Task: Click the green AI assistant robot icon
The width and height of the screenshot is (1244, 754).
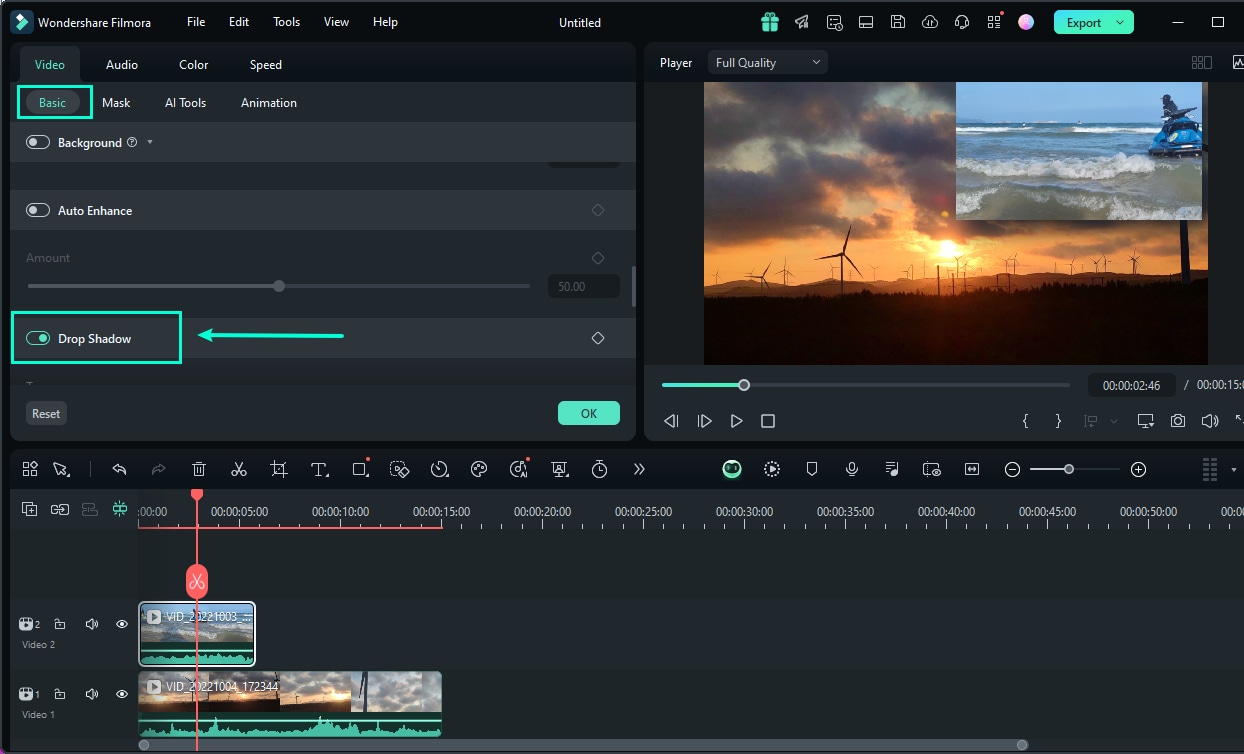Action: pyautogui.click(x=732, y=469)
